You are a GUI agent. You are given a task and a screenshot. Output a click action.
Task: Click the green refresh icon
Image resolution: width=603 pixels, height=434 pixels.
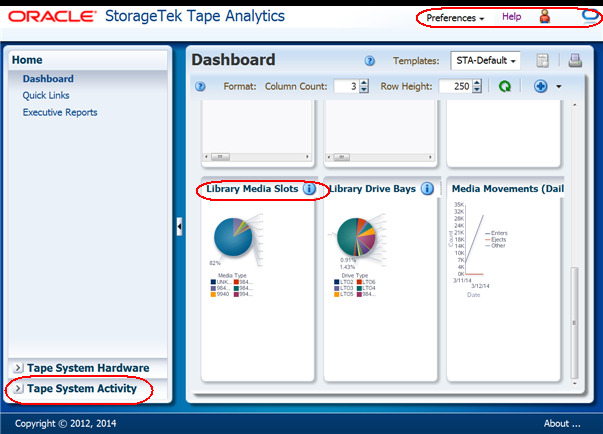tap(505, 86)
